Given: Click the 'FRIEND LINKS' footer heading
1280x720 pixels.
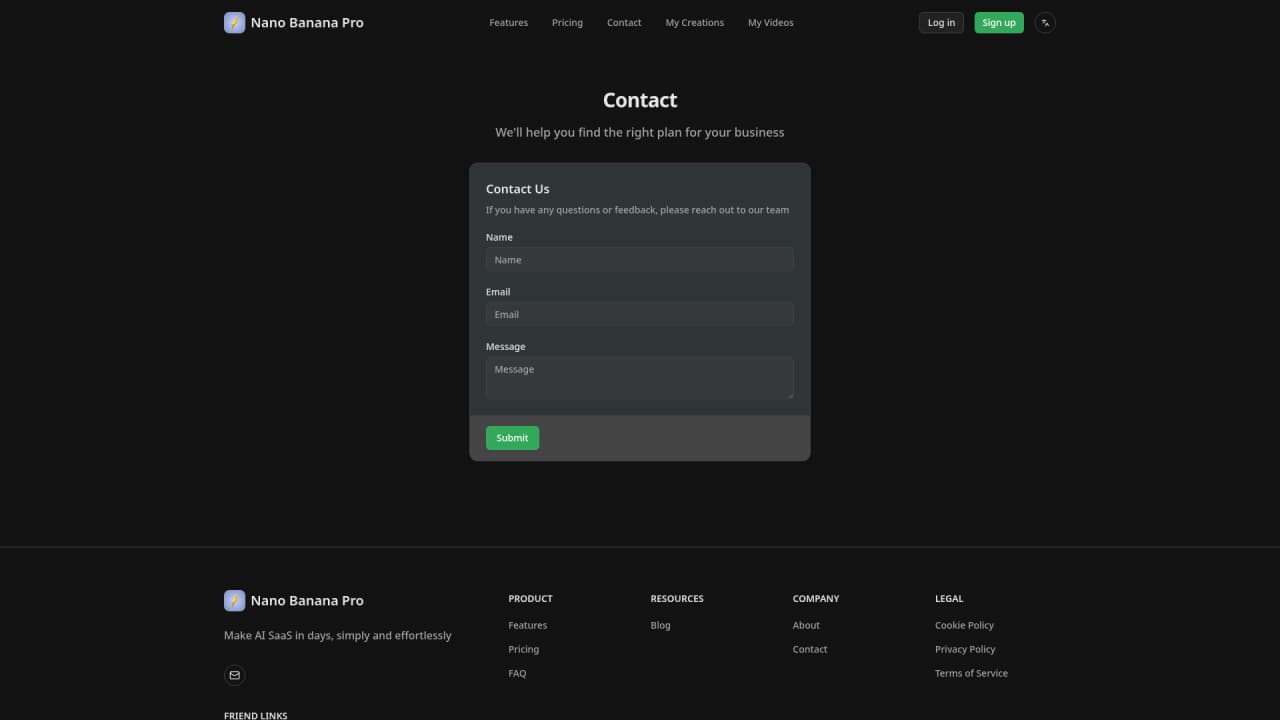Looking at the screenshot, I should tap(255, 716).
